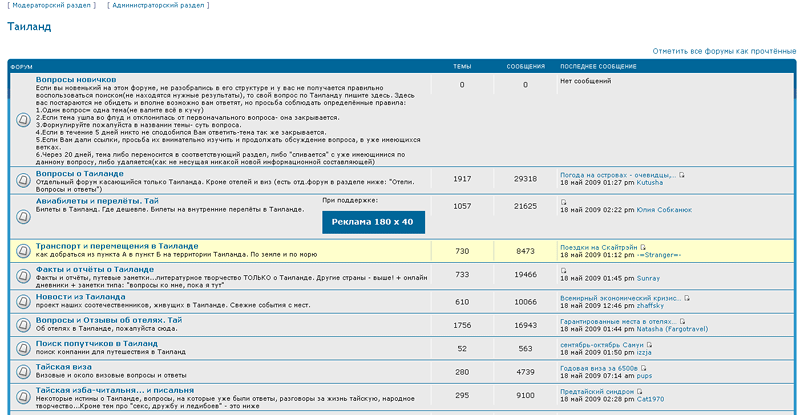Screen dimensions: 800x415
Task: Click topic count 730 in highlighted row
Action: 462,251
